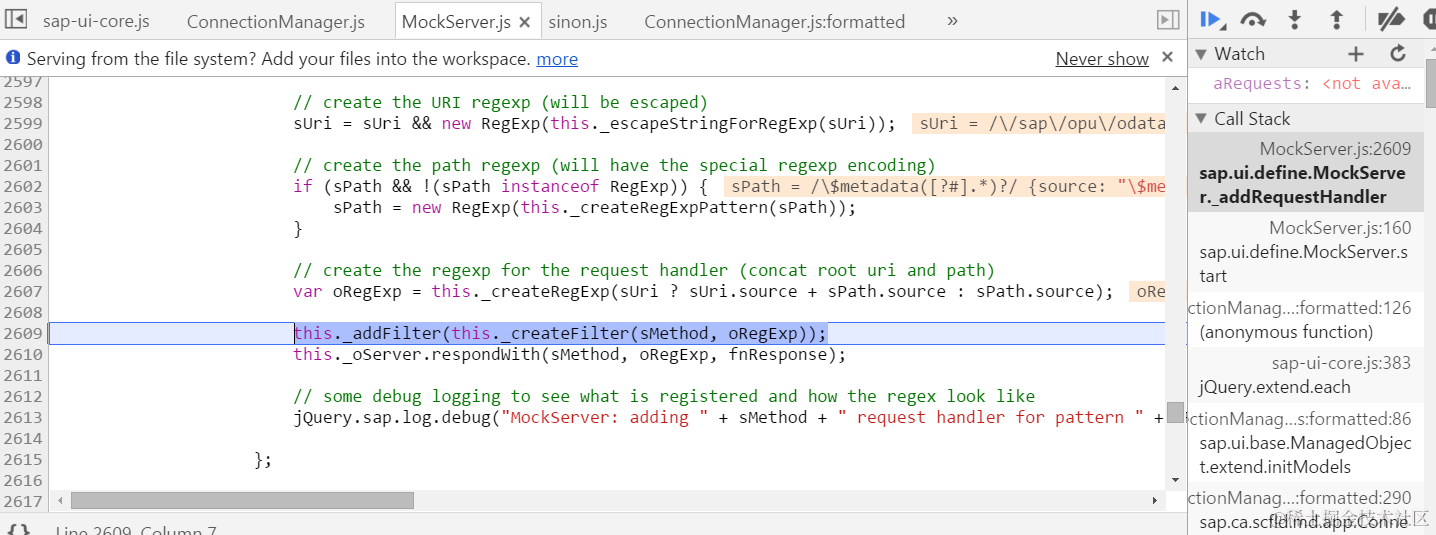
Task: Select the MockServer.start call stack frame
Action: tap(1305, 252)
